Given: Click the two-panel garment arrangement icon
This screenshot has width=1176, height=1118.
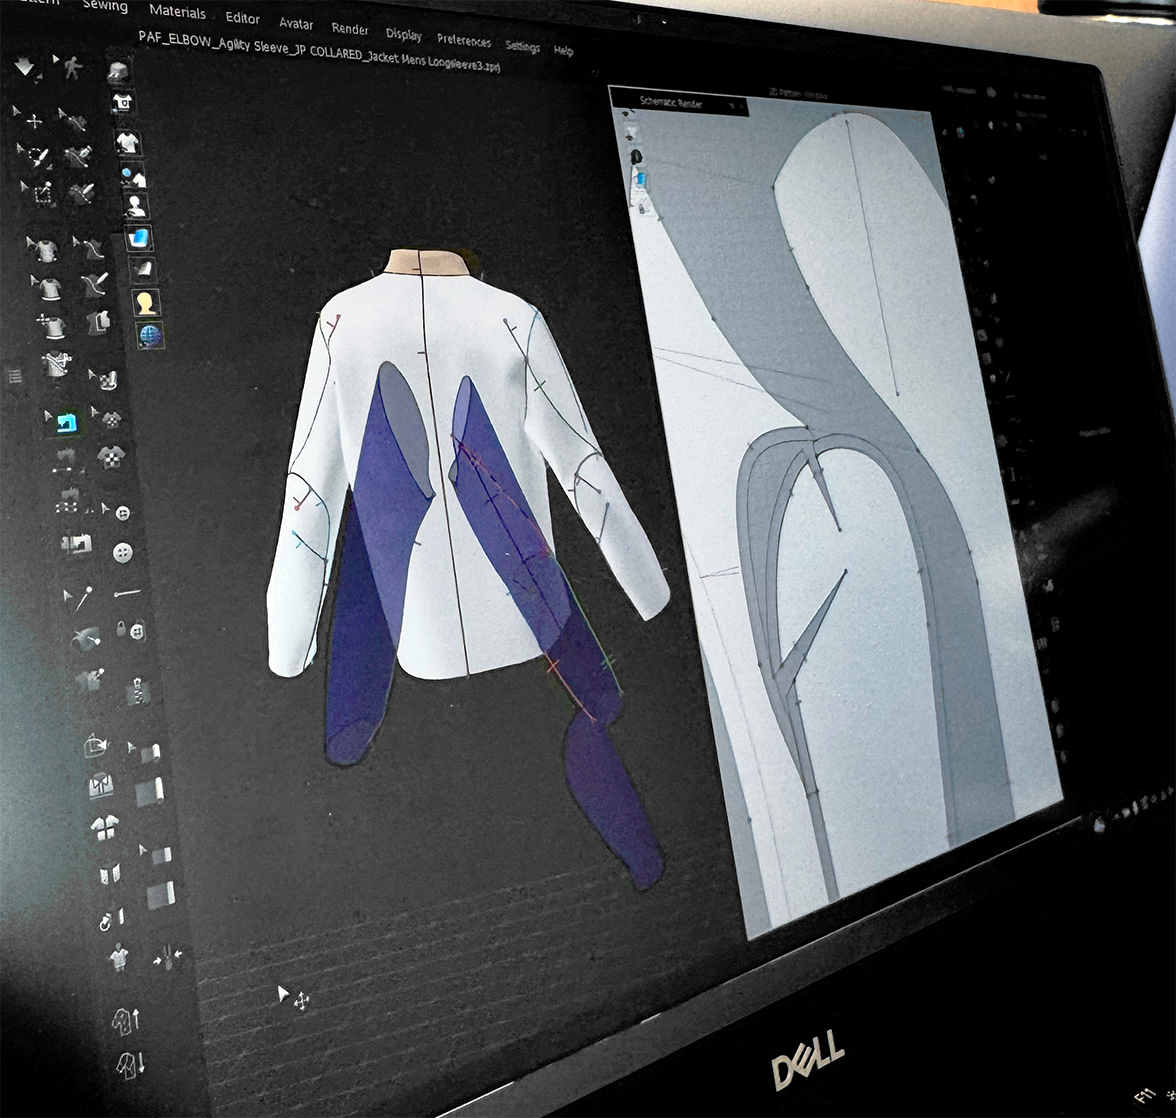Looking at the screenshot, I should point(110,874).
